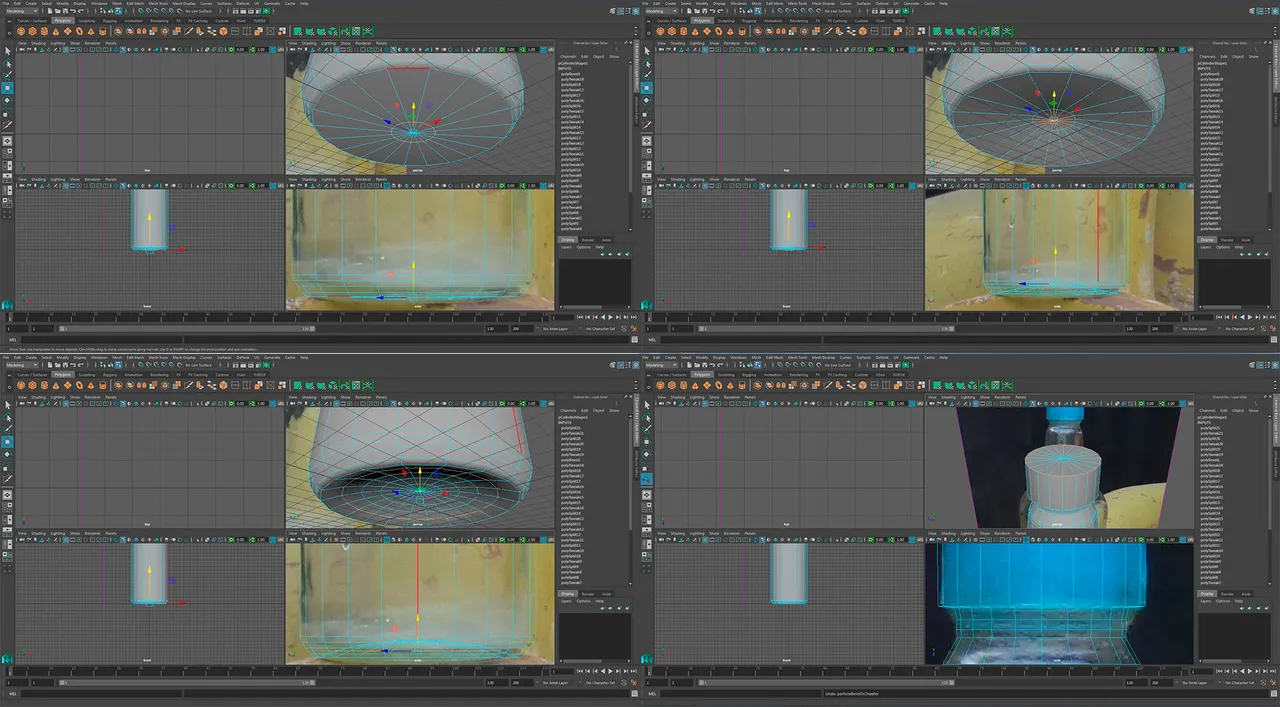Toggle auto keyframe icon, bottom-right Maya window
Viewport: 1280px width, 707px height.
pyautogui.click(x=1273, y=682)
